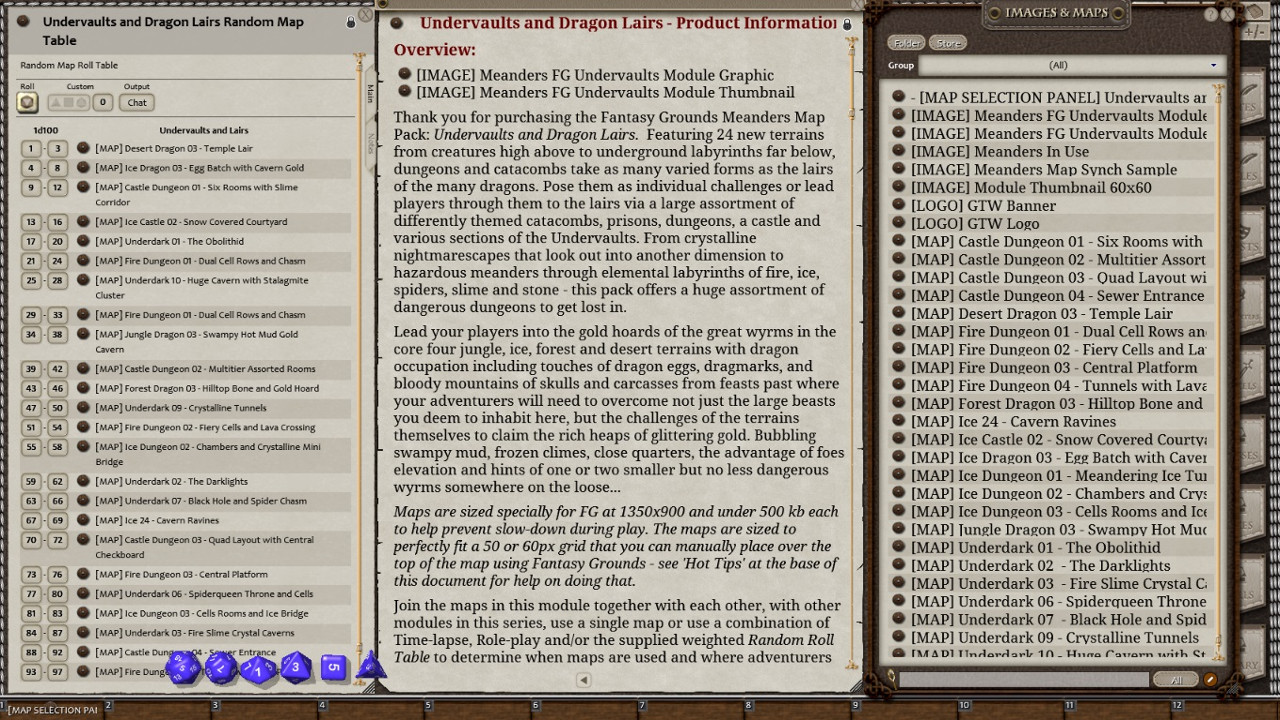
Task: Open the MAP SELECTION PANEL entry icon
Action: (899, 98)
